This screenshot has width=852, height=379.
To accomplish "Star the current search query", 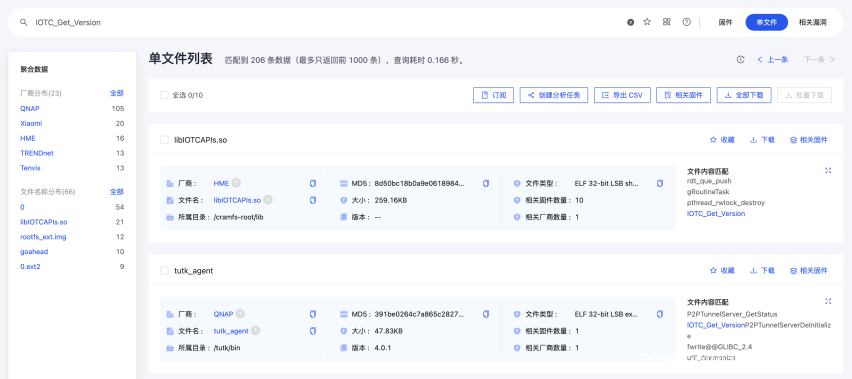I will click(x=647, y=22).
